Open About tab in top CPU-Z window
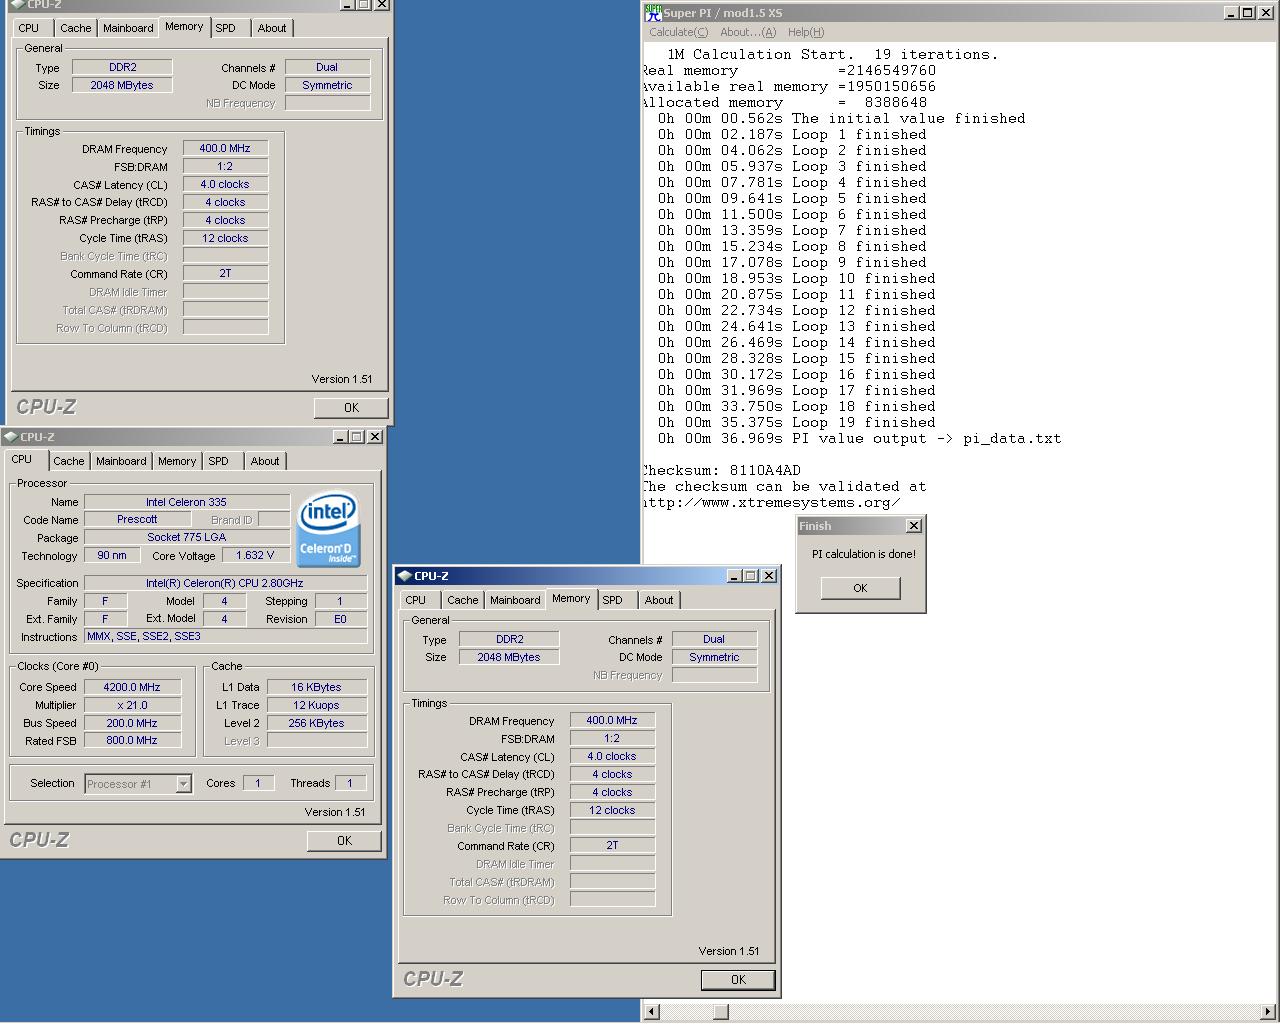 pyautogui.click(x=271, y=28)
